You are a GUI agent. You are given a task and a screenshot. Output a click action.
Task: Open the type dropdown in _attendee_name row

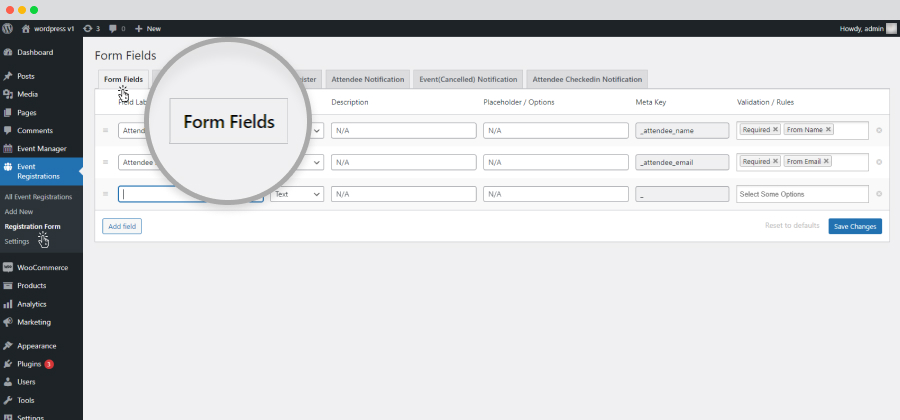click(x=316, y=130)
